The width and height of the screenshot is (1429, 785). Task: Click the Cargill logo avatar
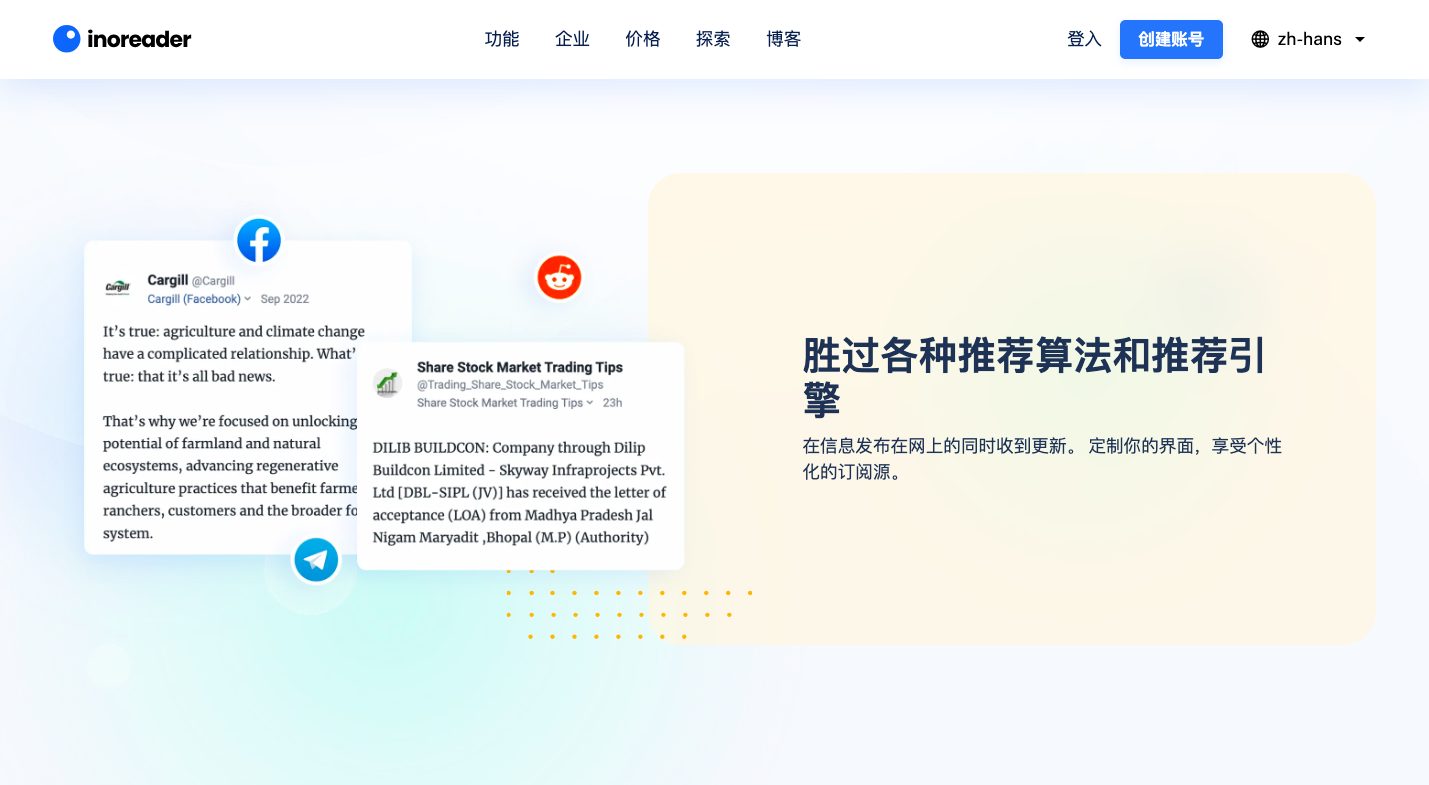coord(118,288)
